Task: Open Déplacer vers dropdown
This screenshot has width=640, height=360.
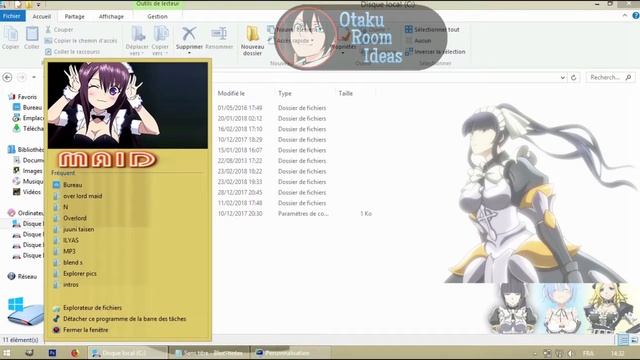Action: point(137,50)
